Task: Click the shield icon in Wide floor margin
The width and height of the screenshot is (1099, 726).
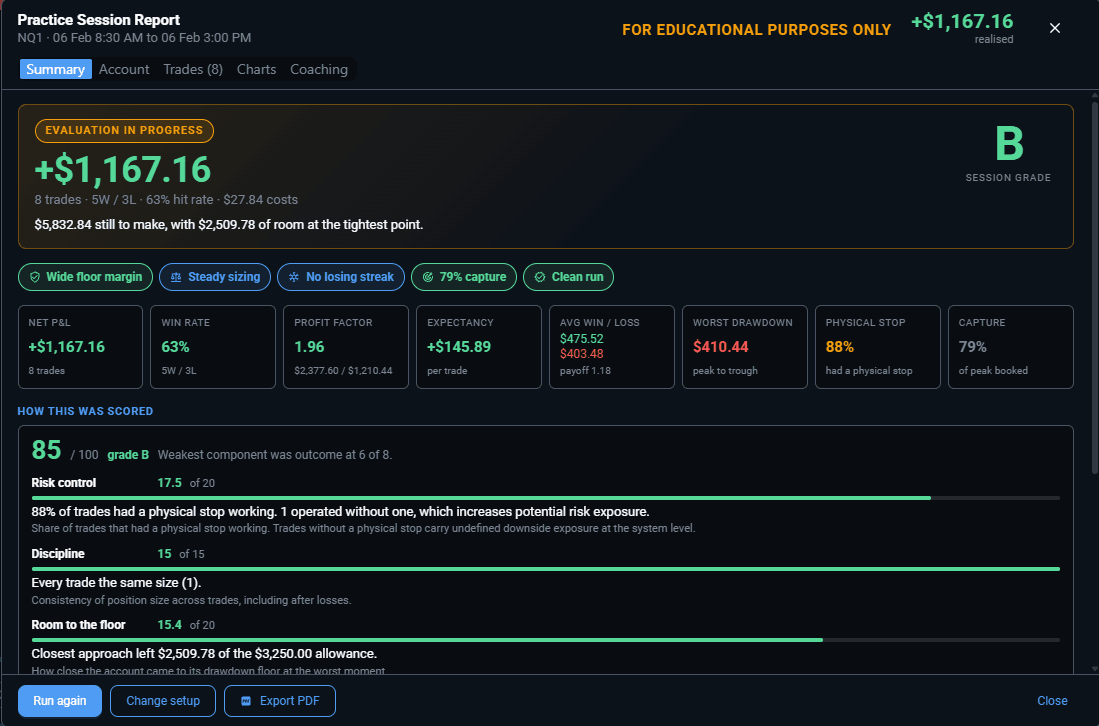Action: (34, 277)
